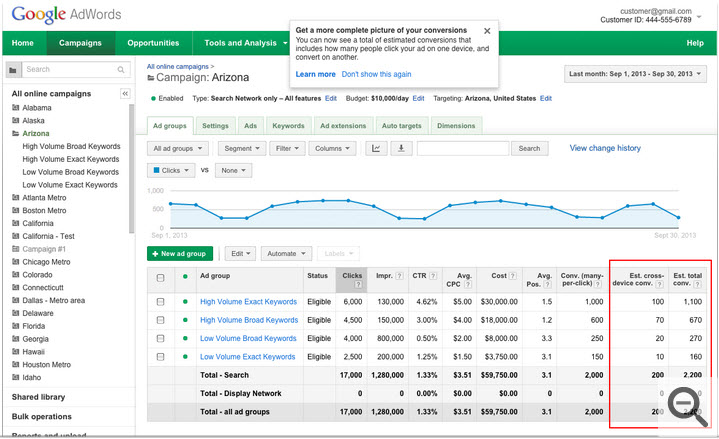Open the Opportunities menu
This screenshot has height=439, width=719.
tap(153, 43)
